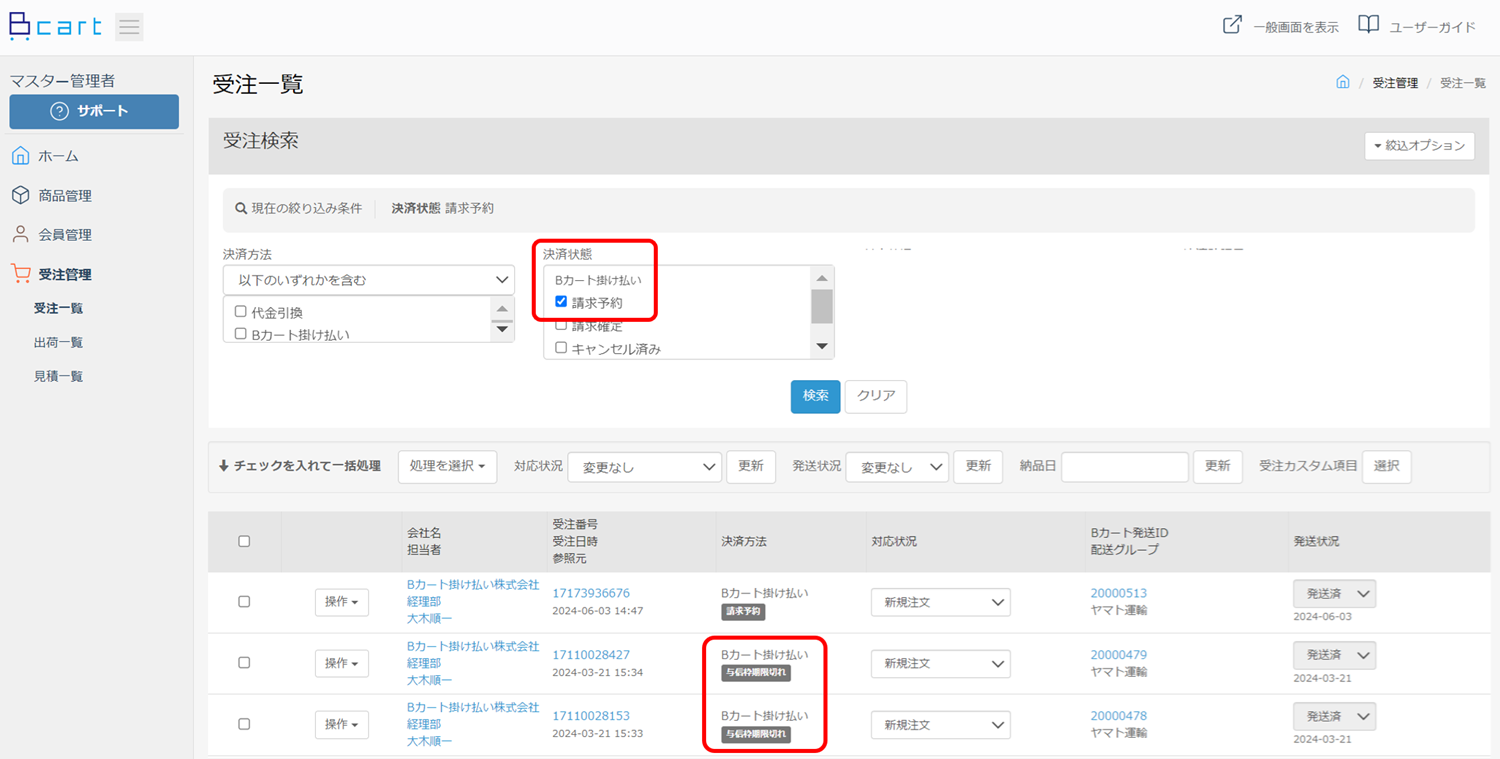Click the person icon beside 会員管理
1500x759 pixels.
point(20,234)
